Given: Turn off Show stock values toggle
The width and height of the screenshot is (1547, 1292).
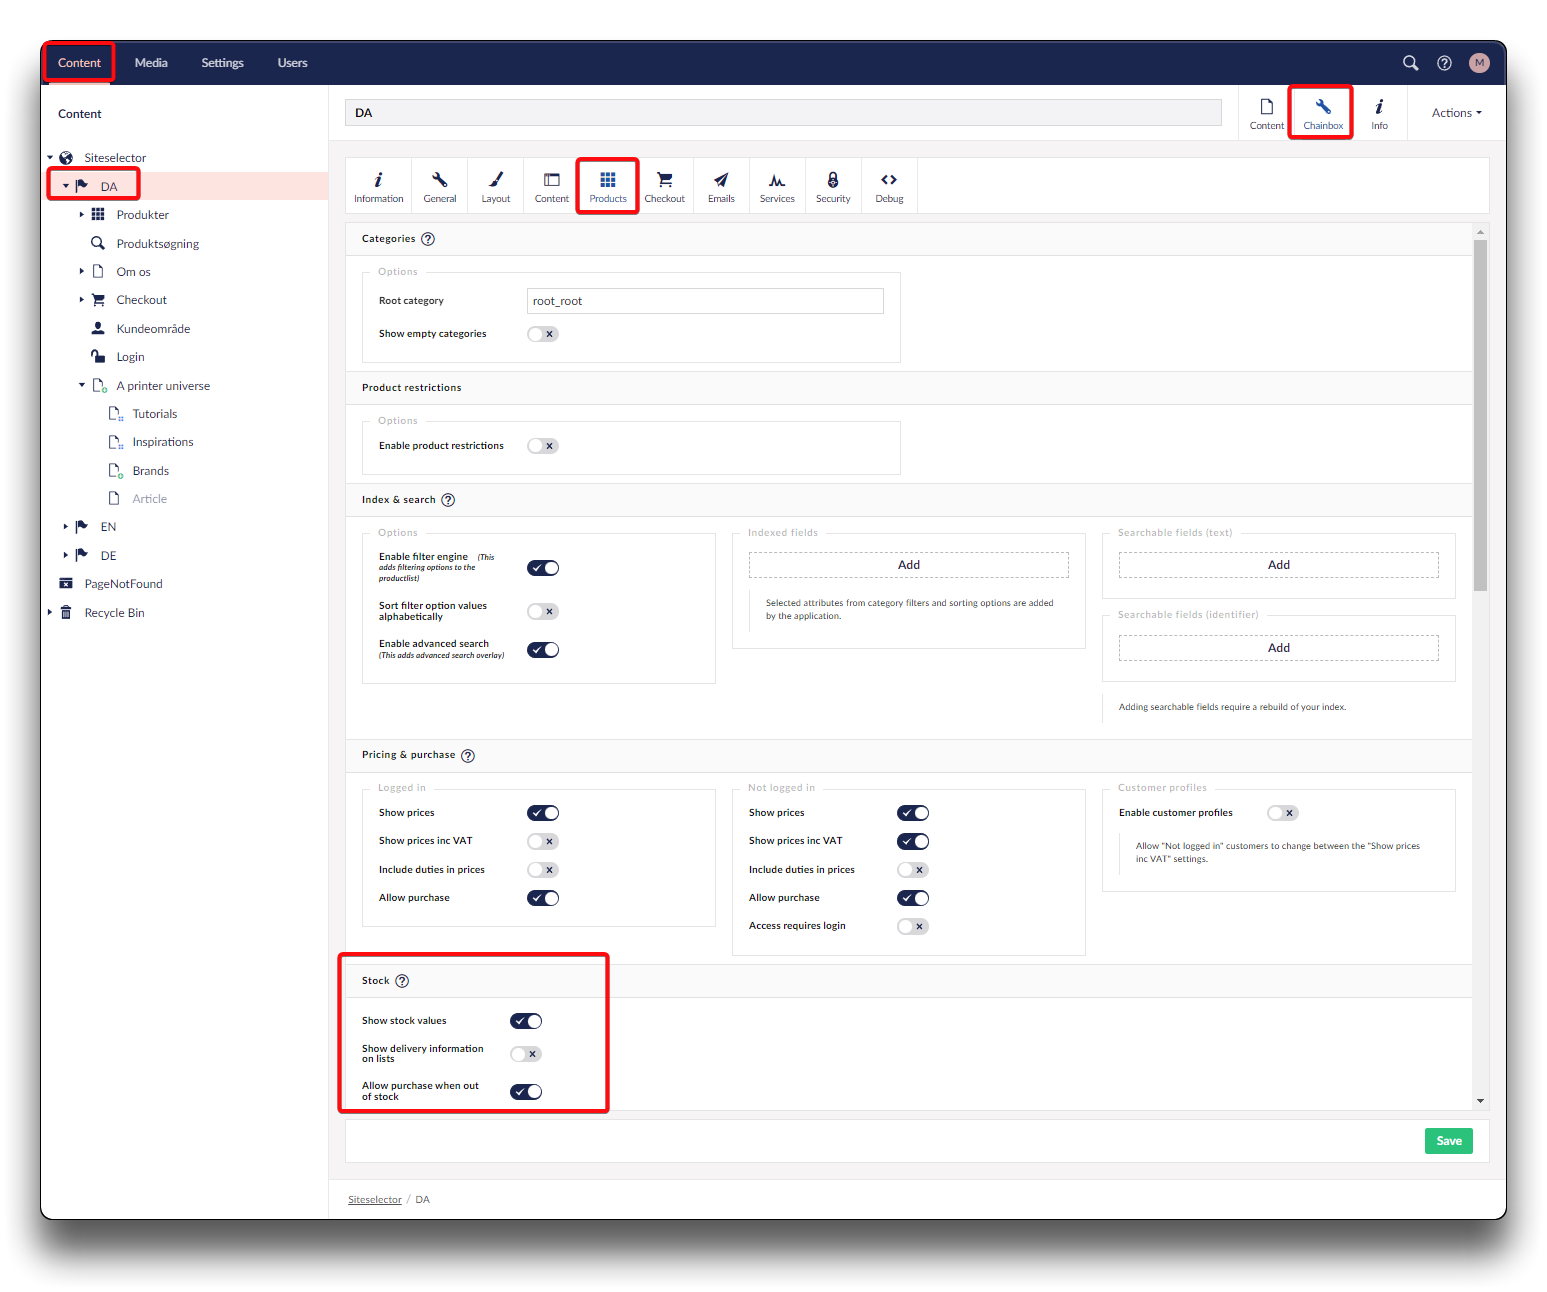Looking at the screenshot, I should pos(526,1021).
